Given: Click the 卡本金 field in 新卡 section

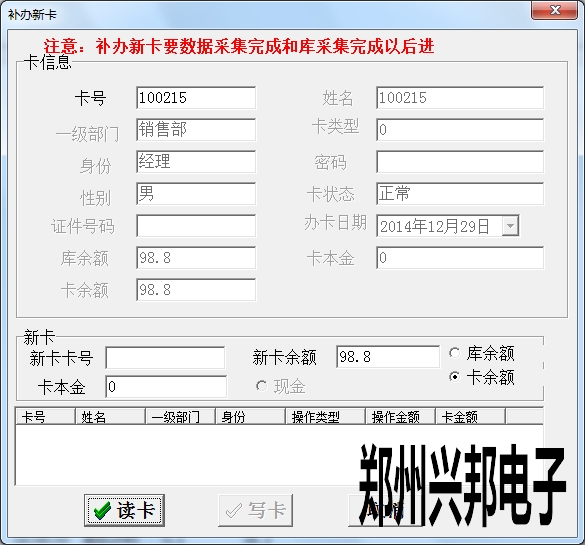Looking at the screenshot, I should click(166, 387).
